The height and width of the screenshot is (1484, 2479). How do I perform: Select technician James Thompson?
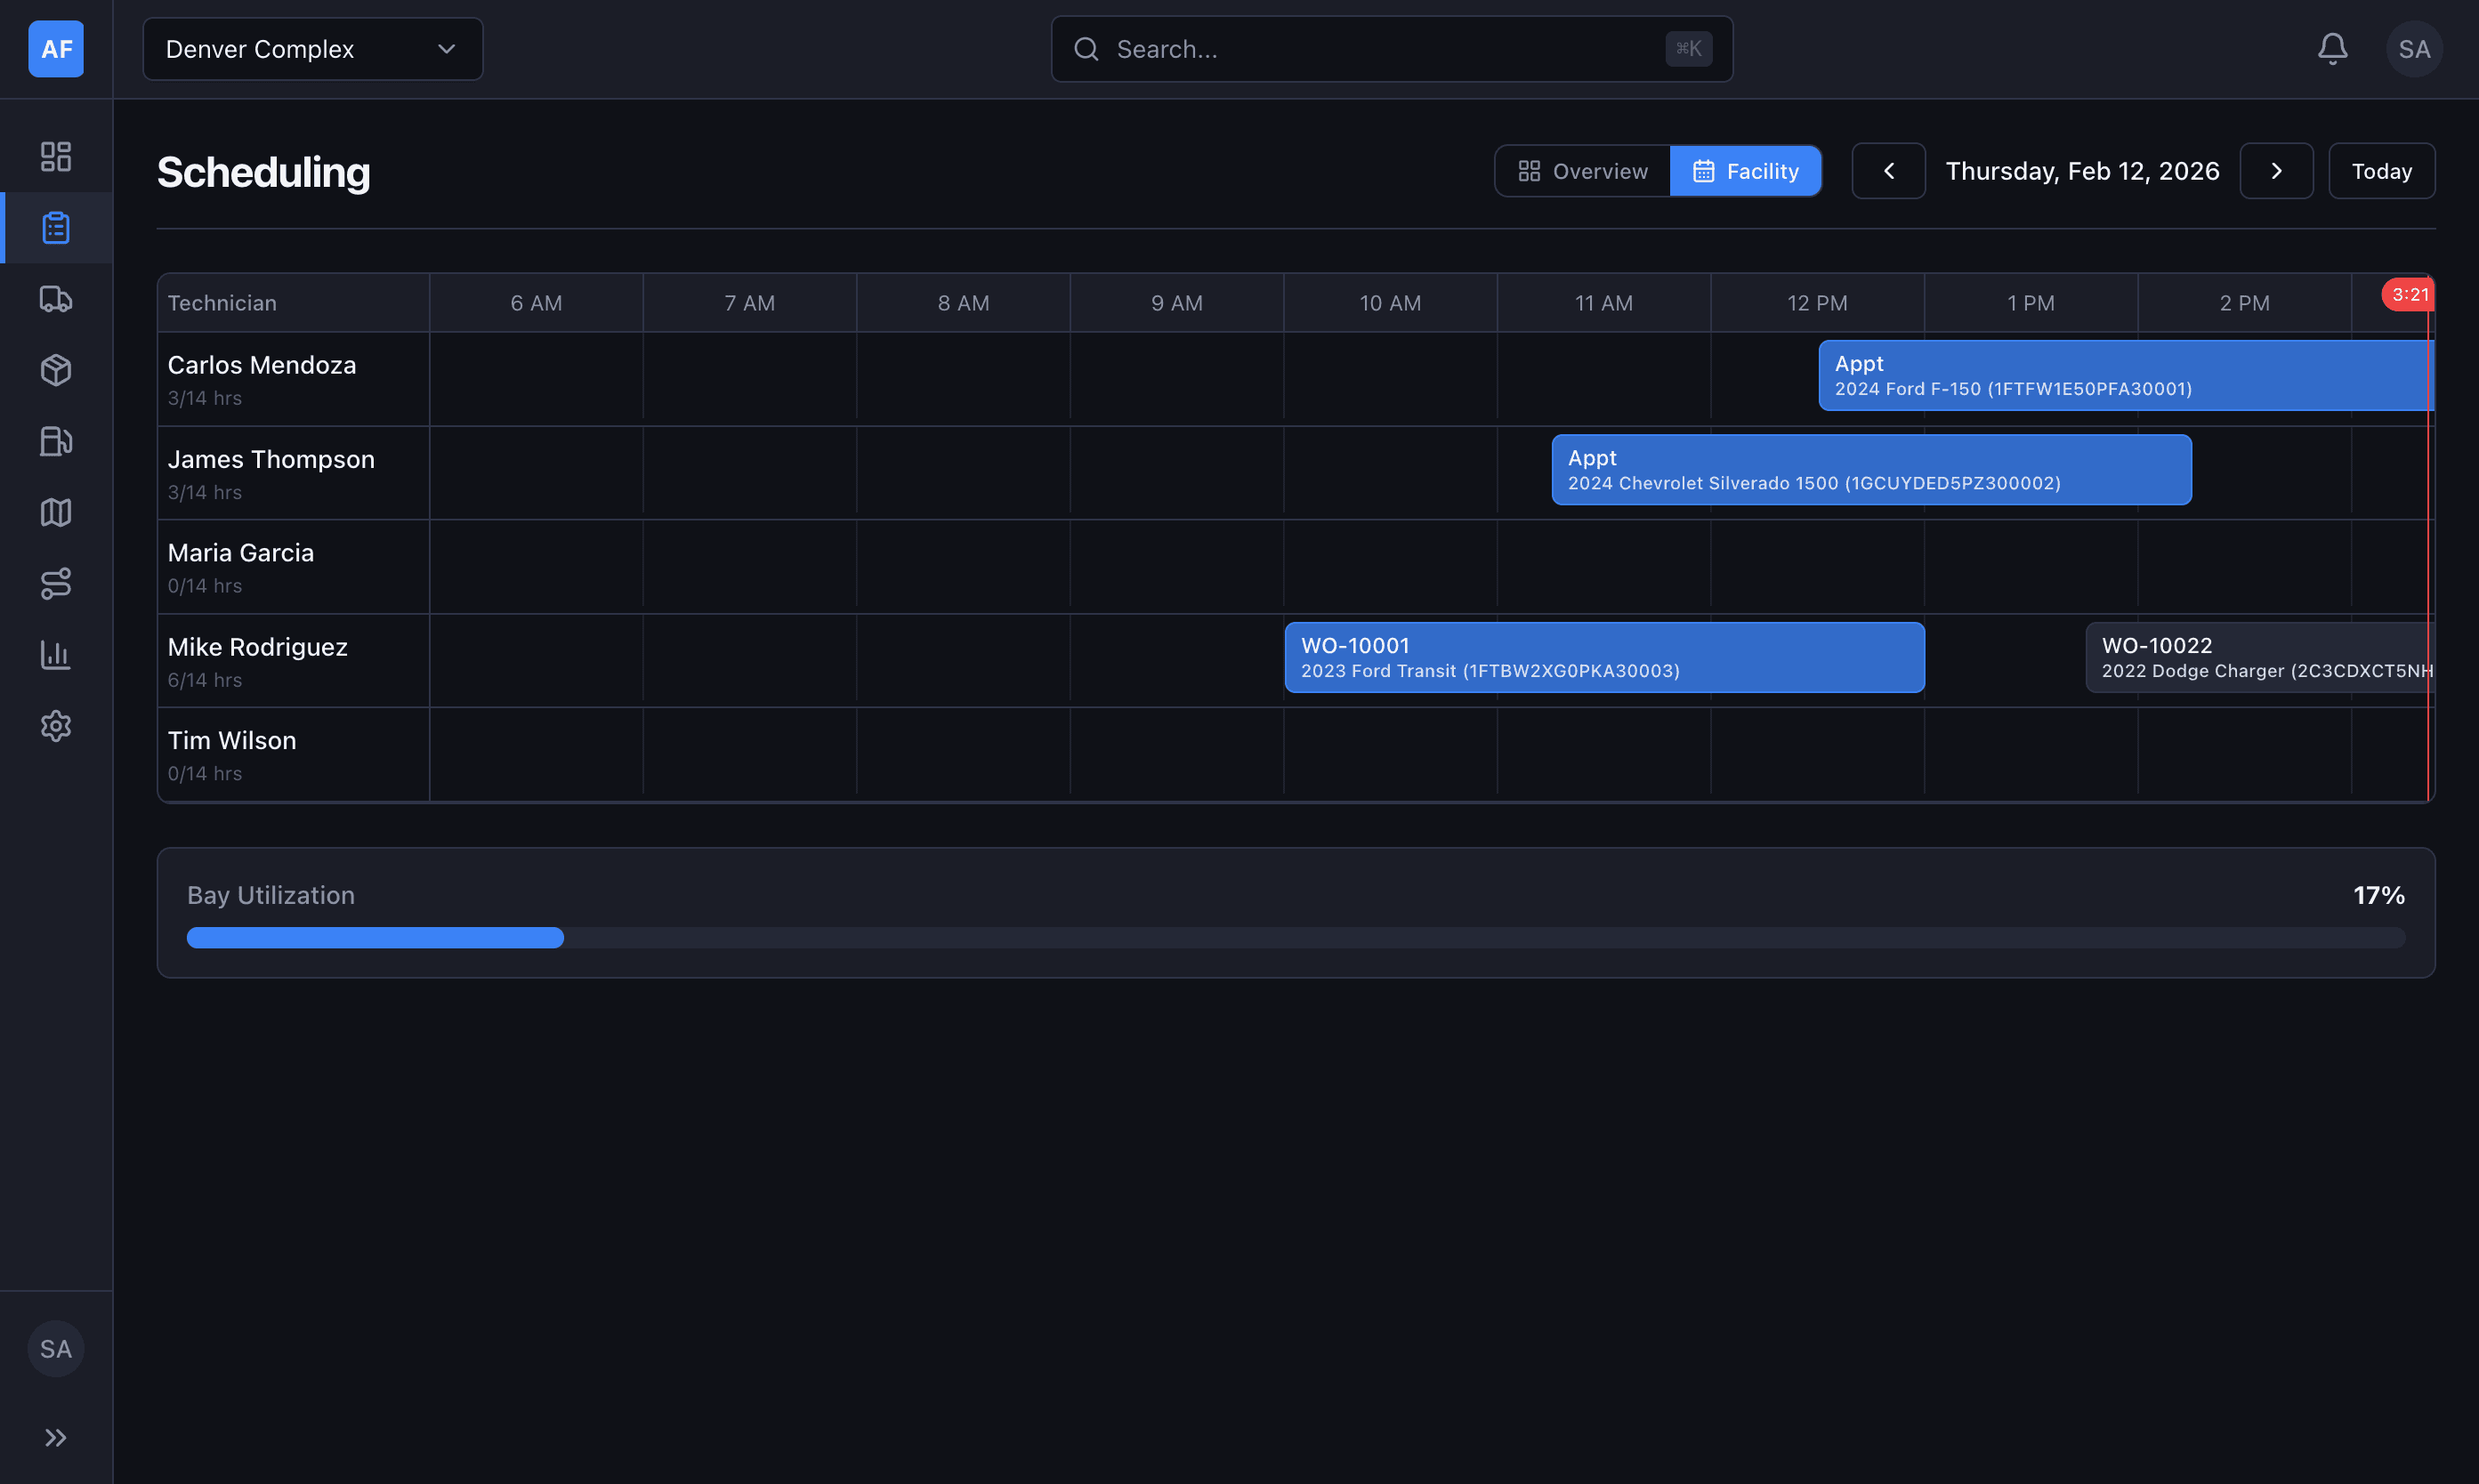pyautogui.click(x=271, y=459)
